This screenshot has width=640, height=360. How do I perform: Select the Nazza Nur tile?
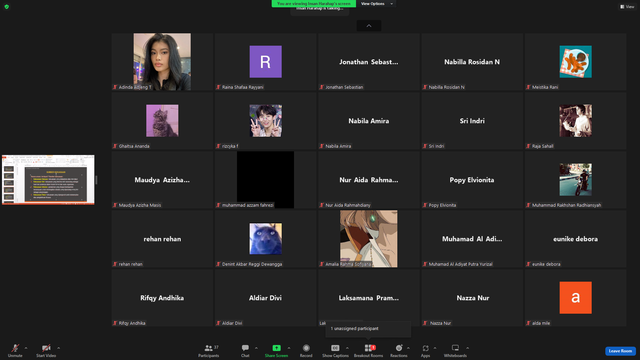(472, 298)
